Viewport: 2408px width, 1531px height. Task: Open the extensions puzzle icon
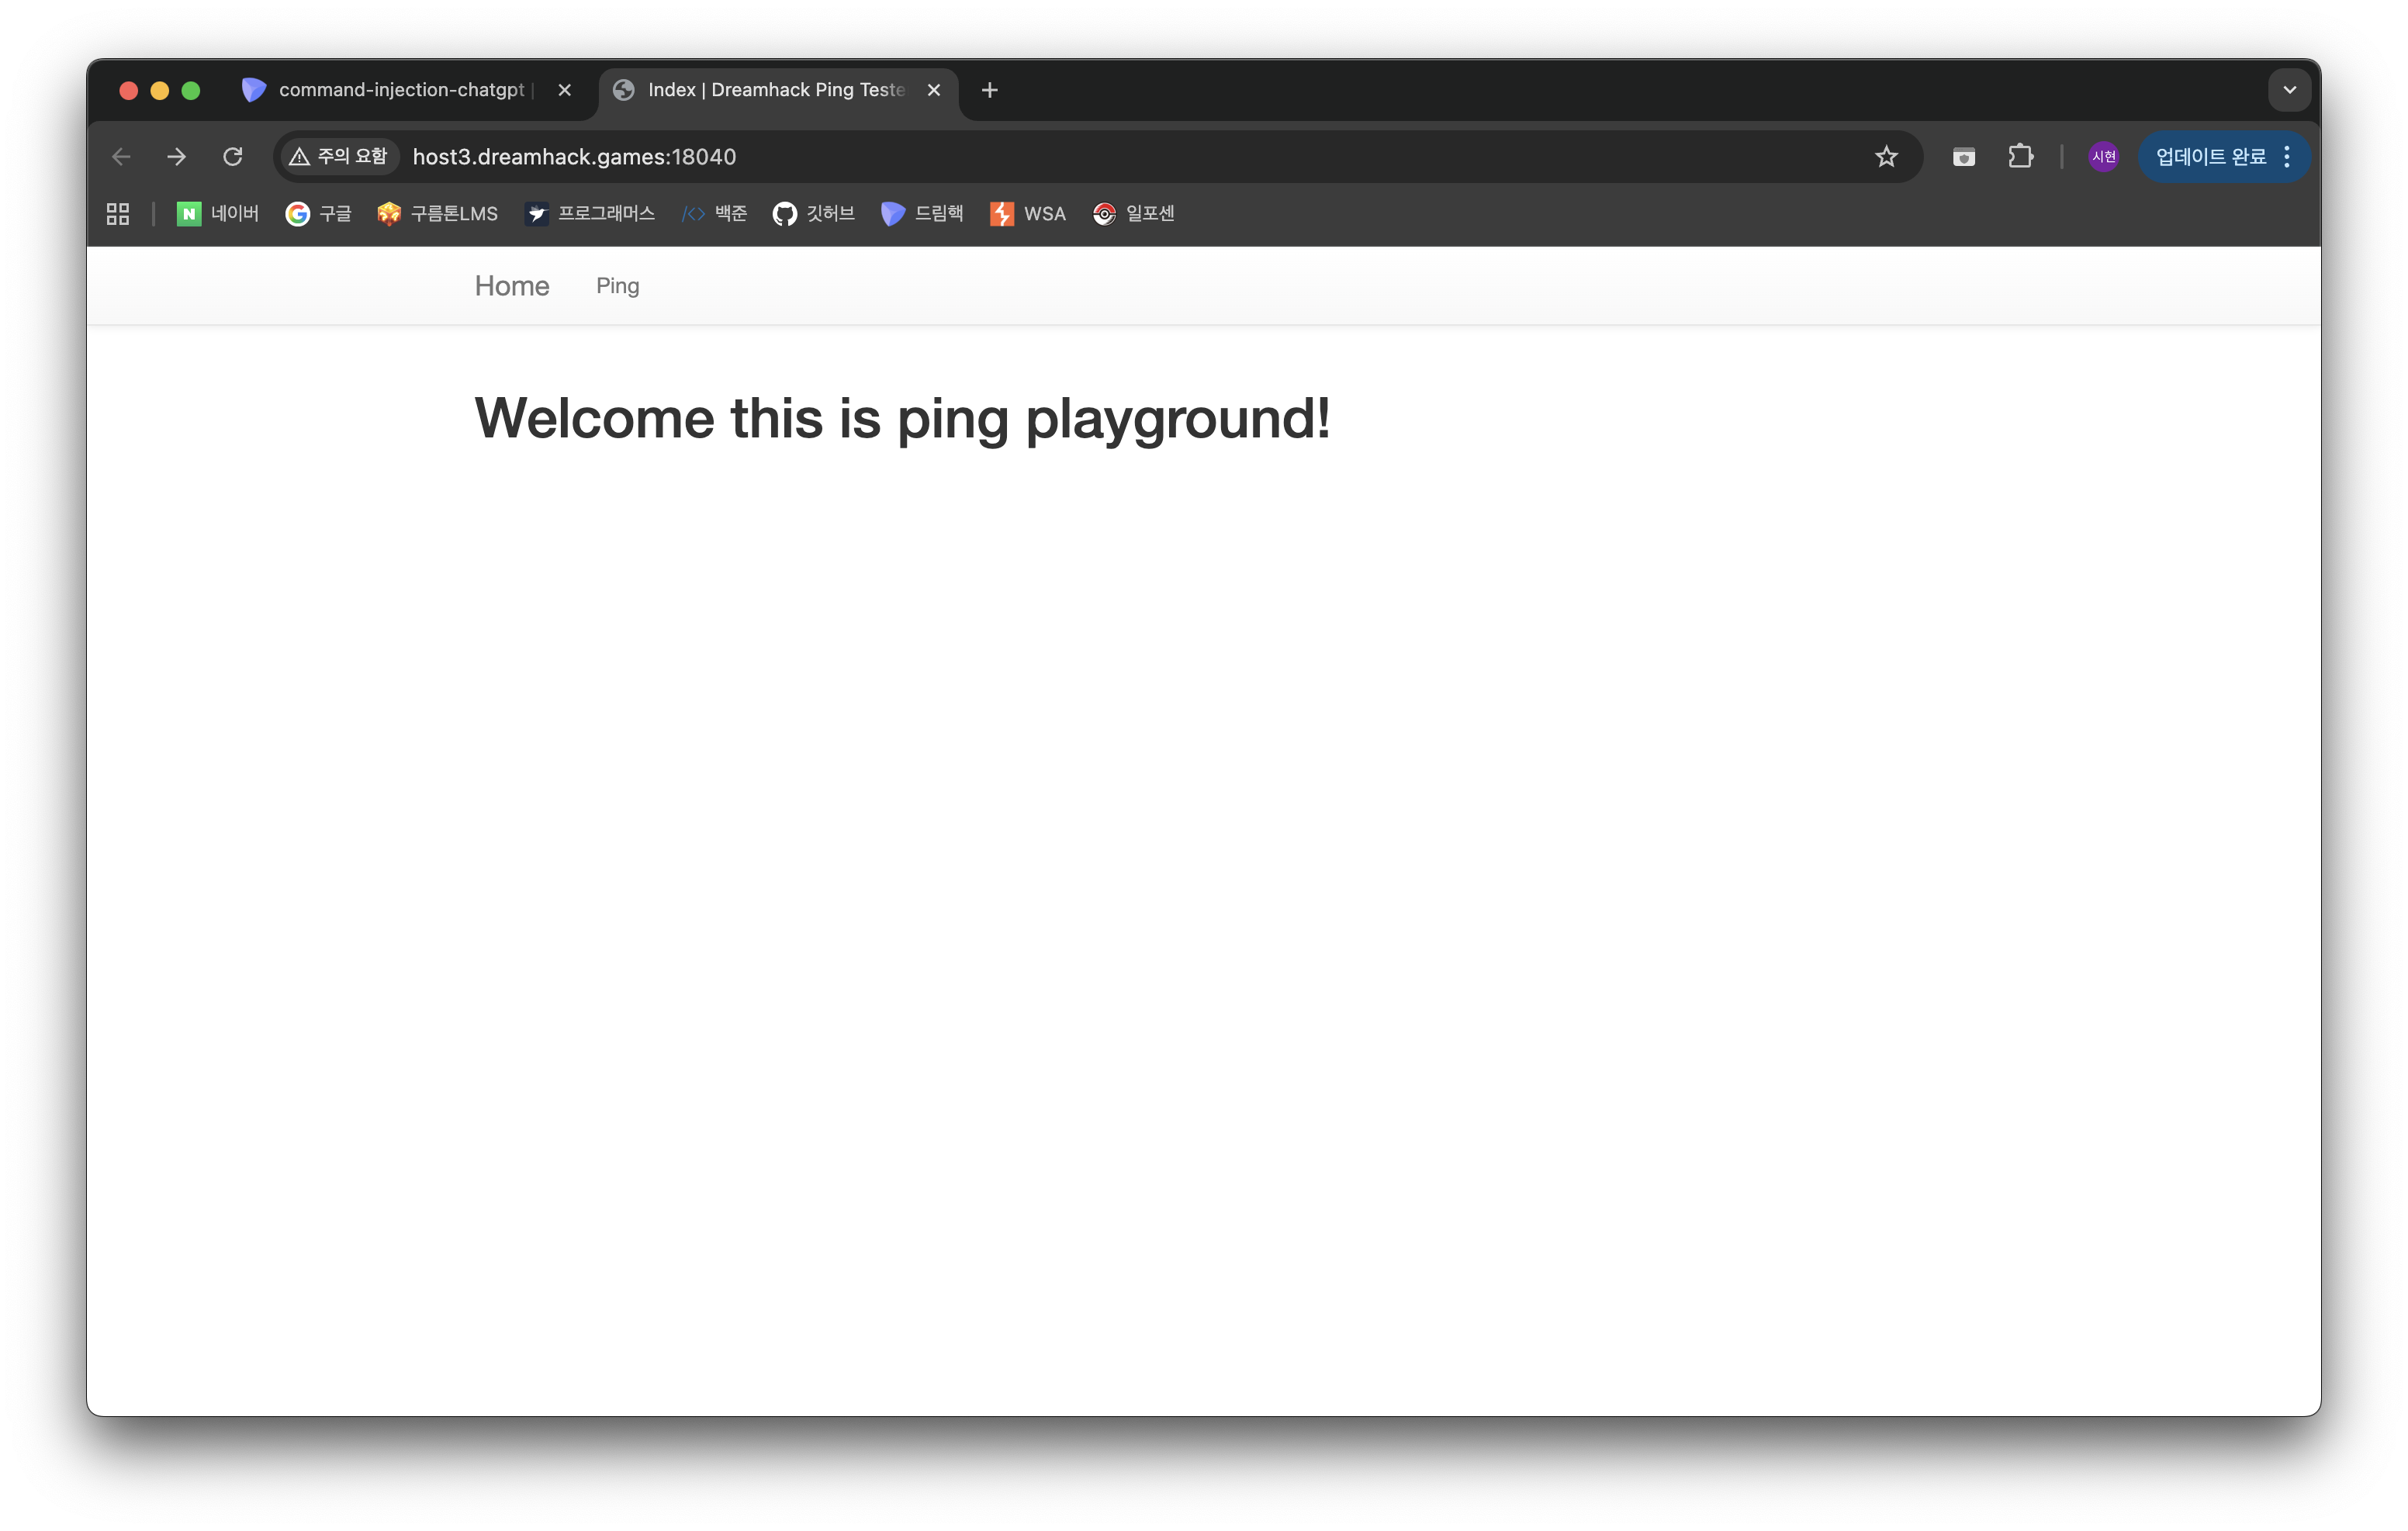tap(2020, 157)
